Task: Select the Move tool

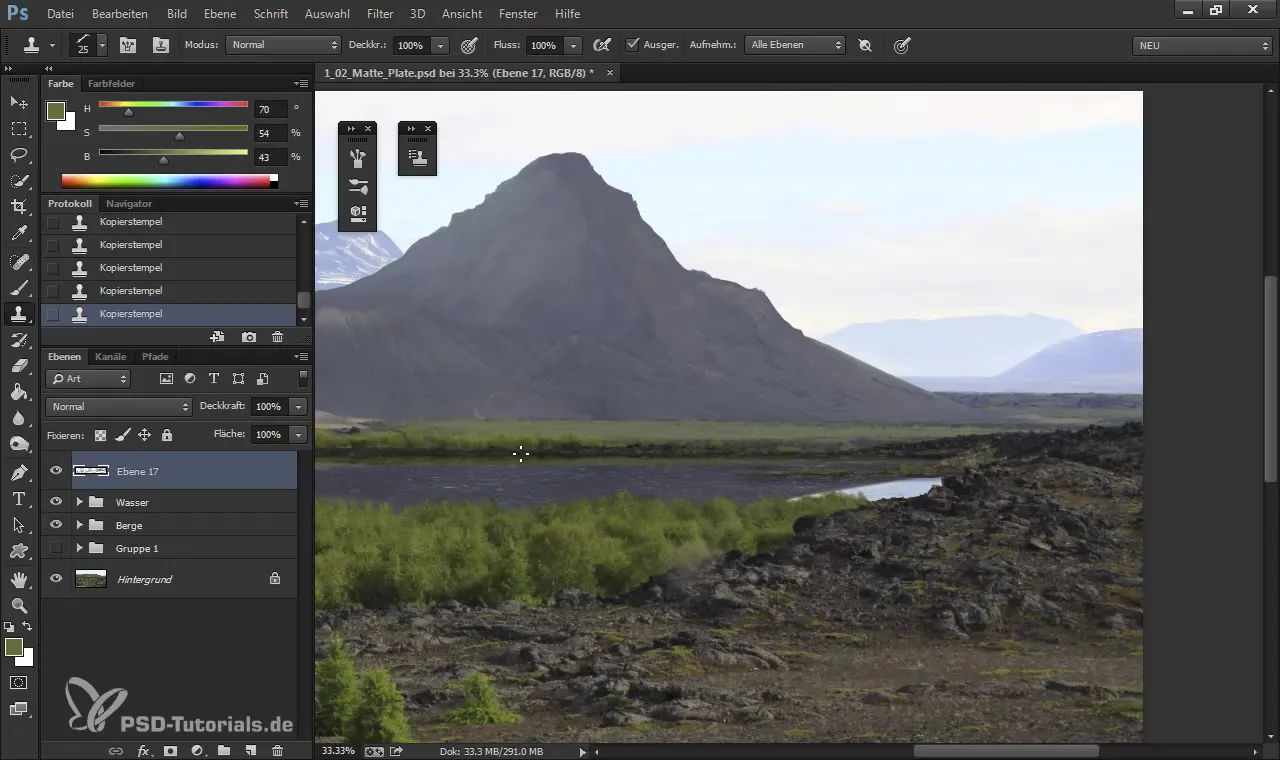Action: pos(19,103)
